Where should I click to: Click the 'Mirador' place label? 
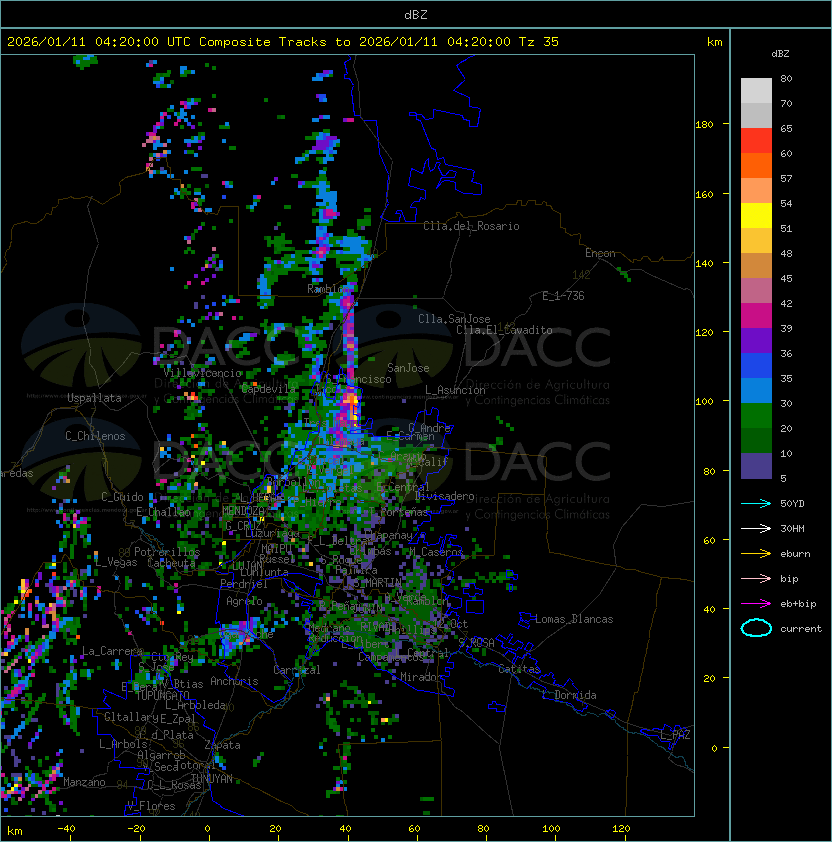pos(421,677)
